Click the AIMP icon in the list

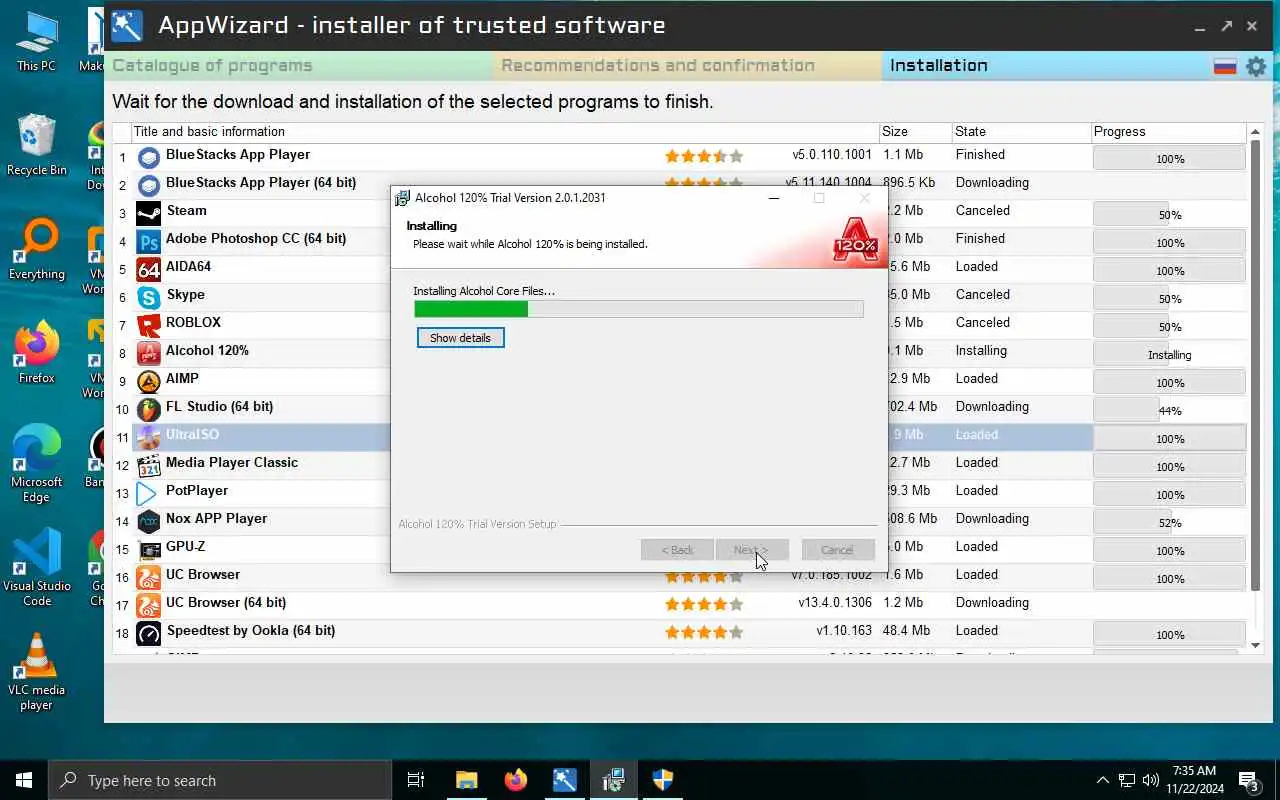[x=148, y=381]
